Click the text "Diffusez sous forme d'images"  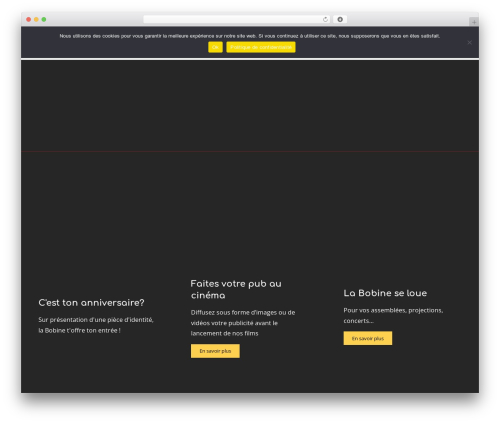(234, 312)
